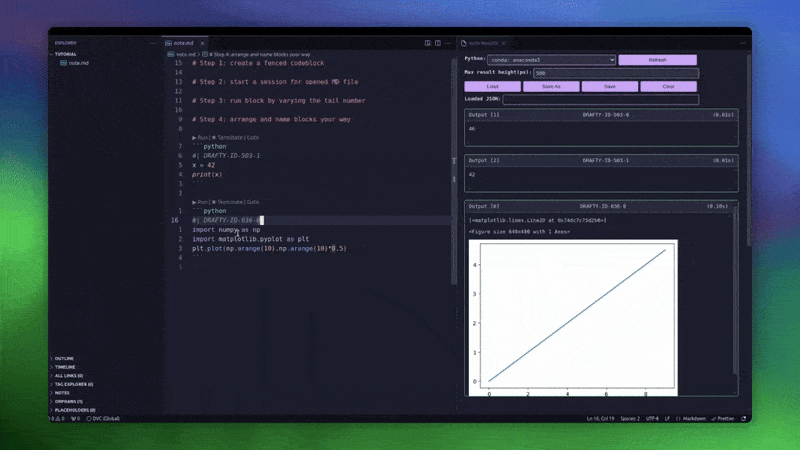Focus the Max result height field
This screenshot has width=800, height=450.
pyautogui.click(x=616, y=73)
